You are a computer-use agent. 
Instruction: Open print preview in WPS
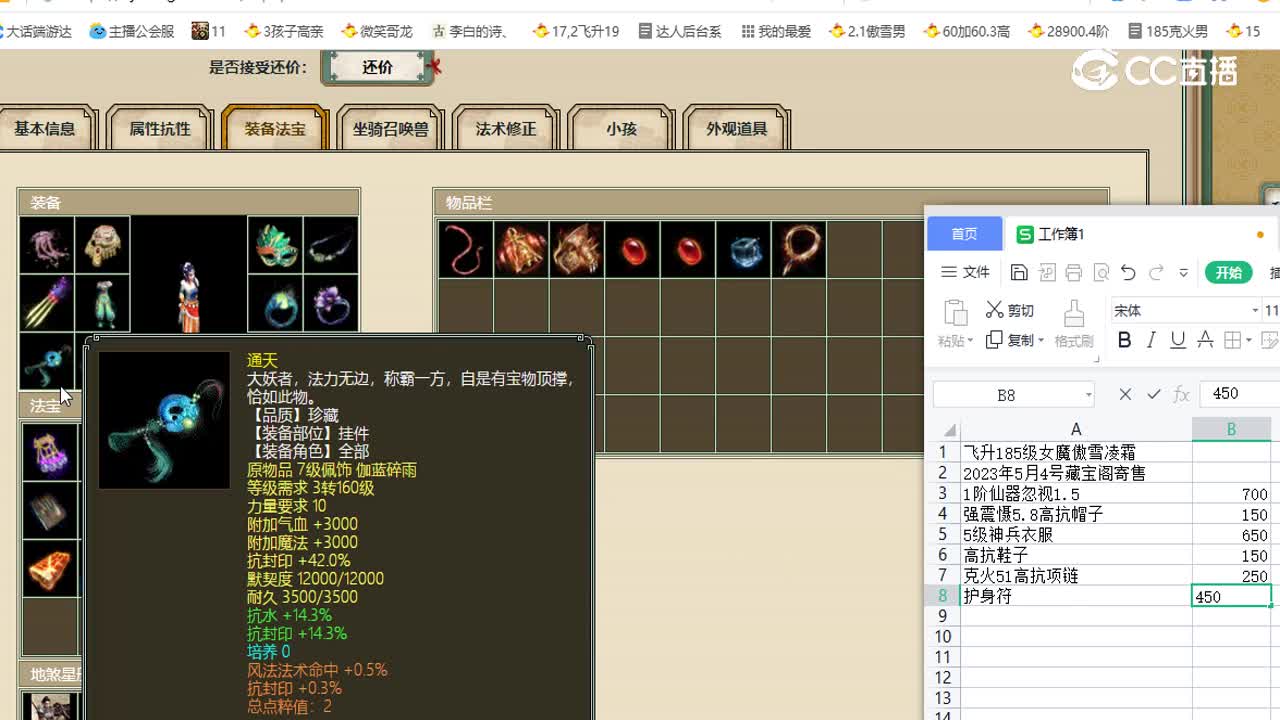pyautogui.click(x=1101, y=273)
